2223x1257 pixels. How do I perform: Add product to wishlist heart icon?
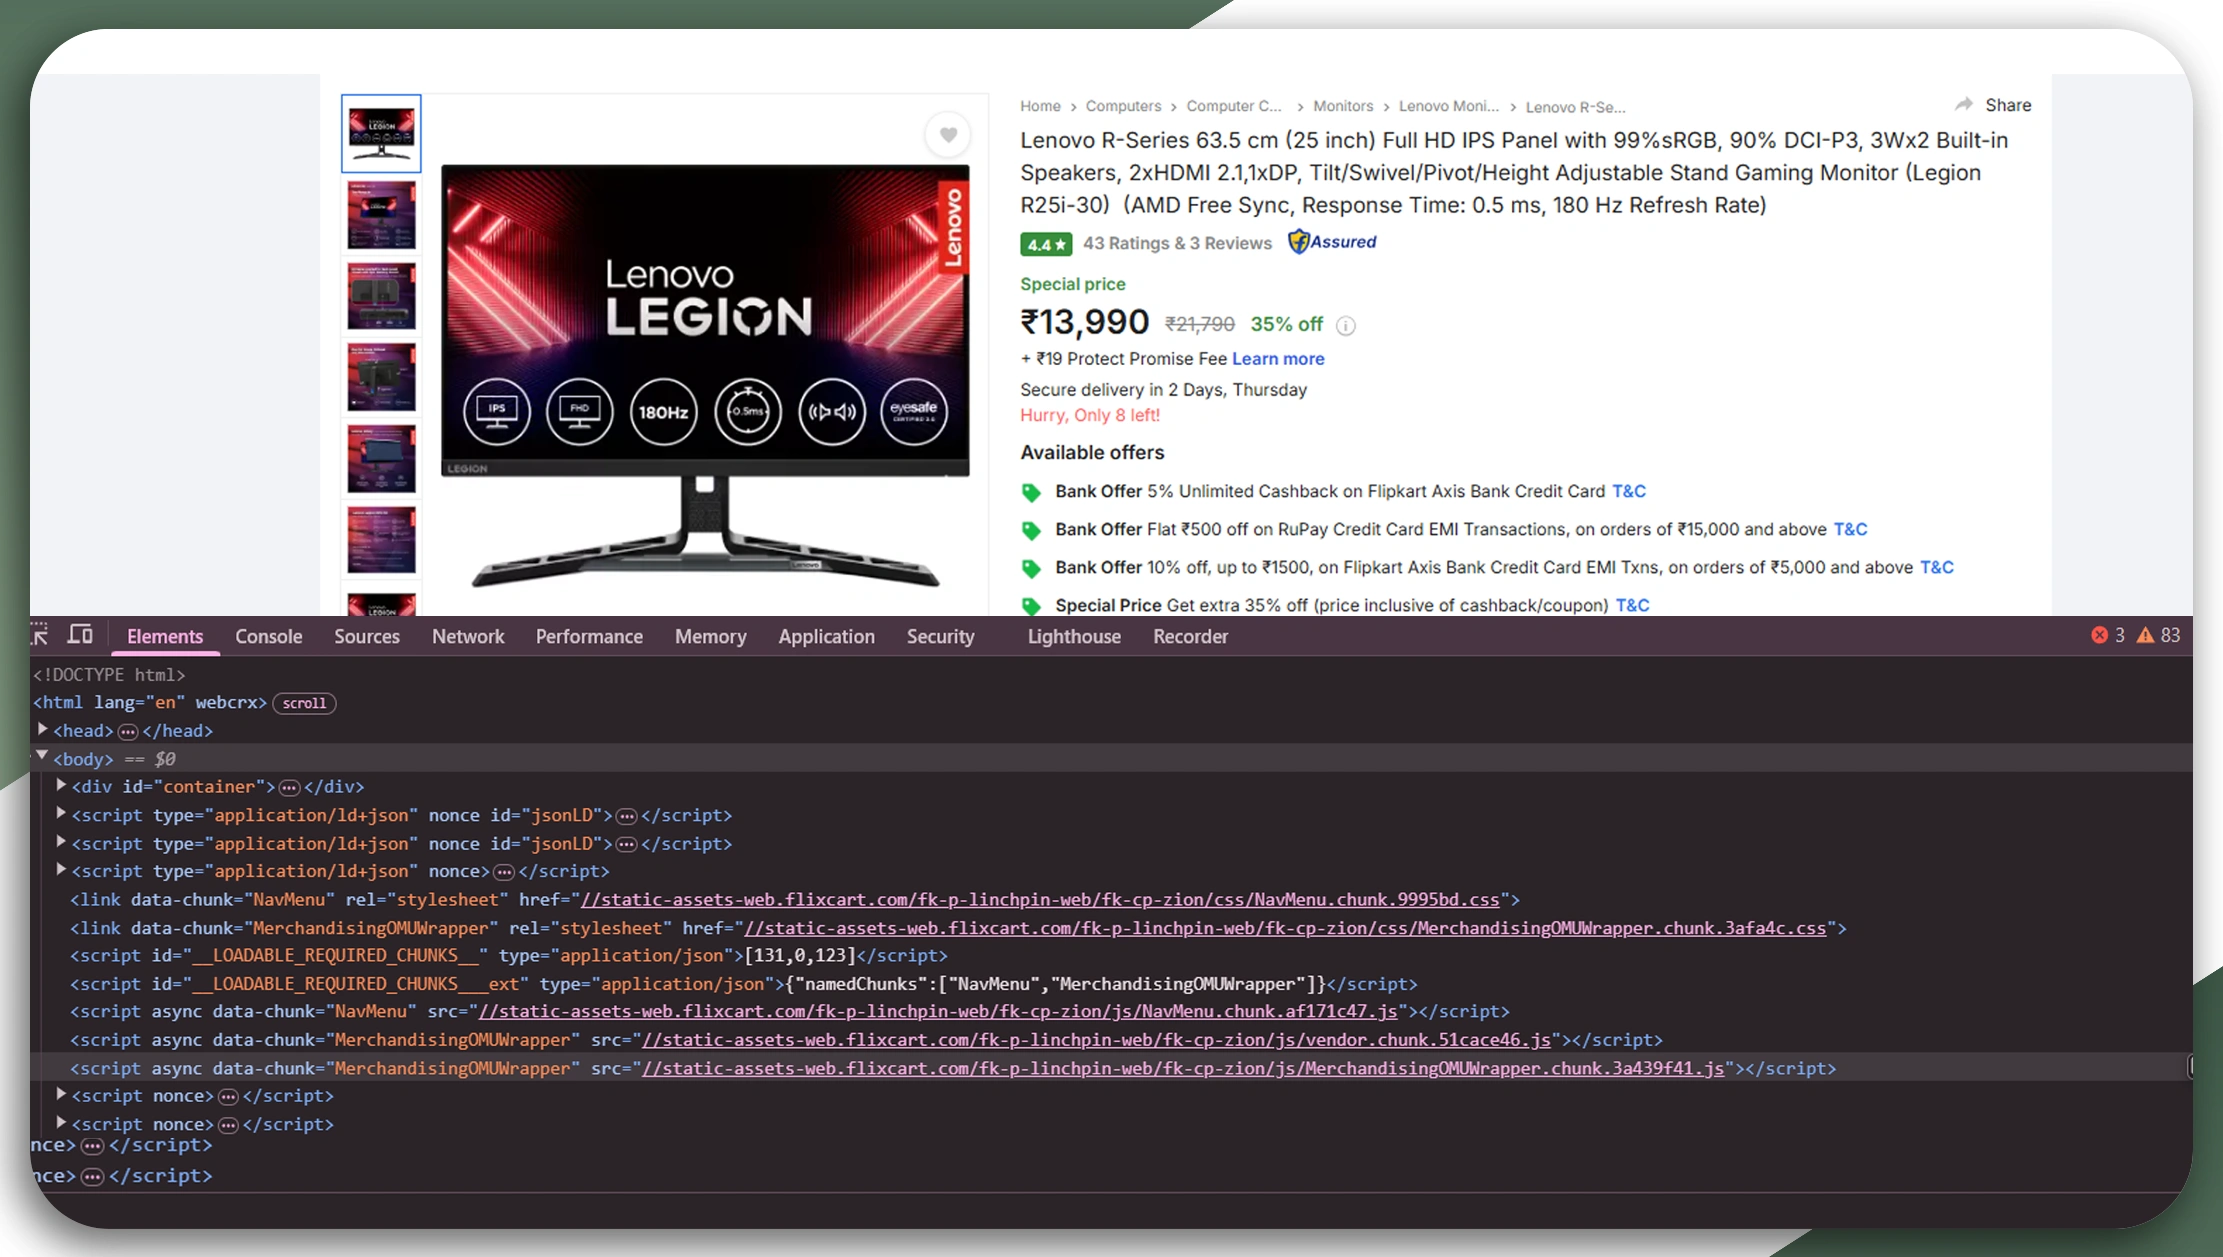(948, 135)
